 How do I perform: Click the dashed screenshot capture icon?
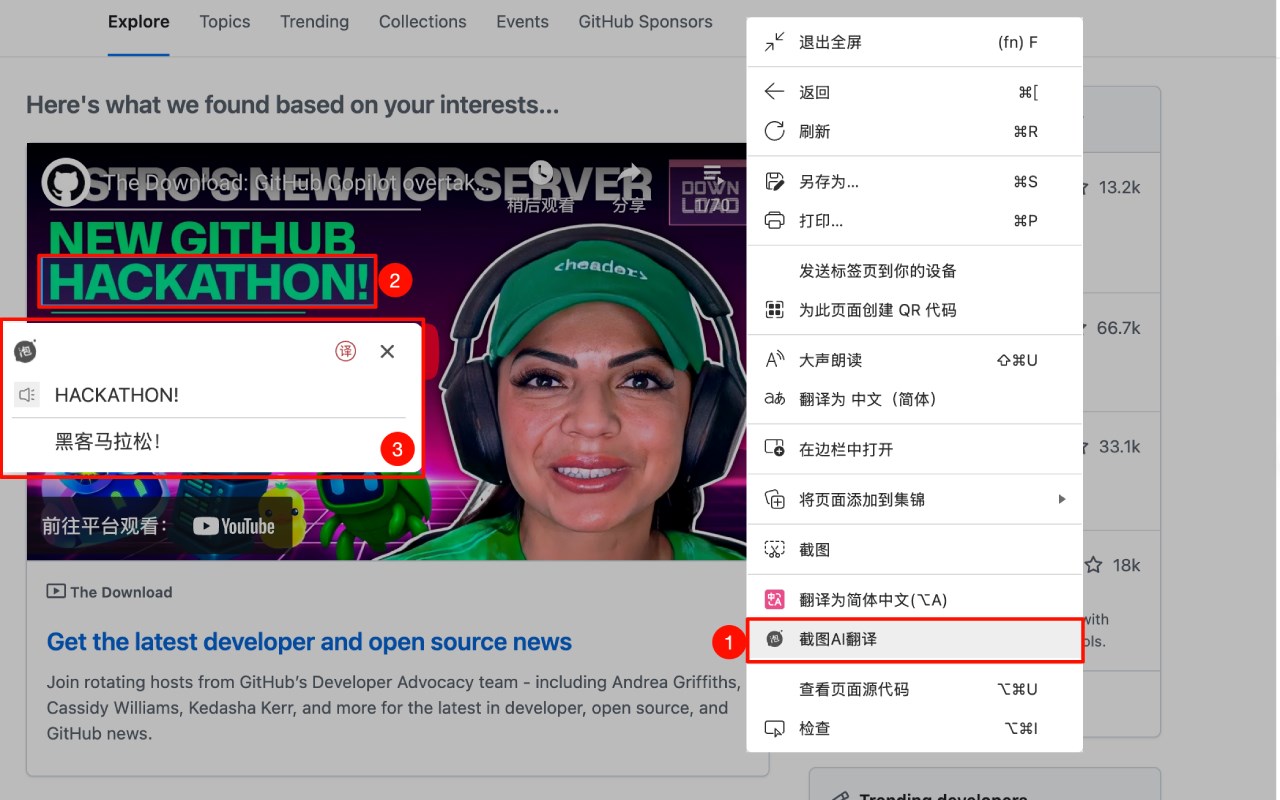(x=774, y=549)
